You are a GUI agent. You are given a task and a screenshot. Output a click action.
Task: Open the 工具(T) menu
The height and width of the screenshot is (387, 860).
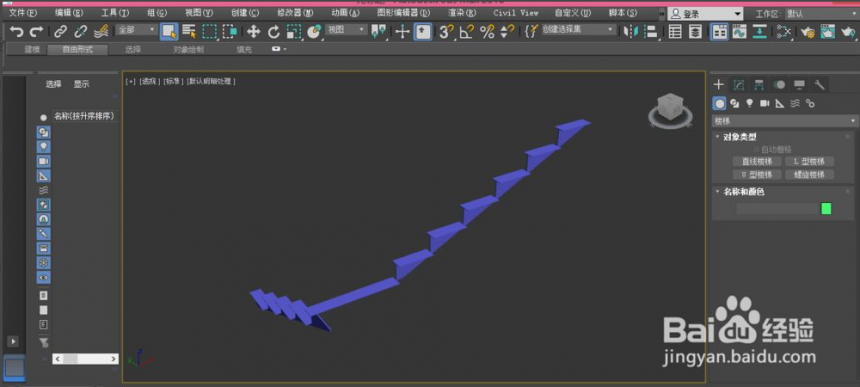coord(115,13)
